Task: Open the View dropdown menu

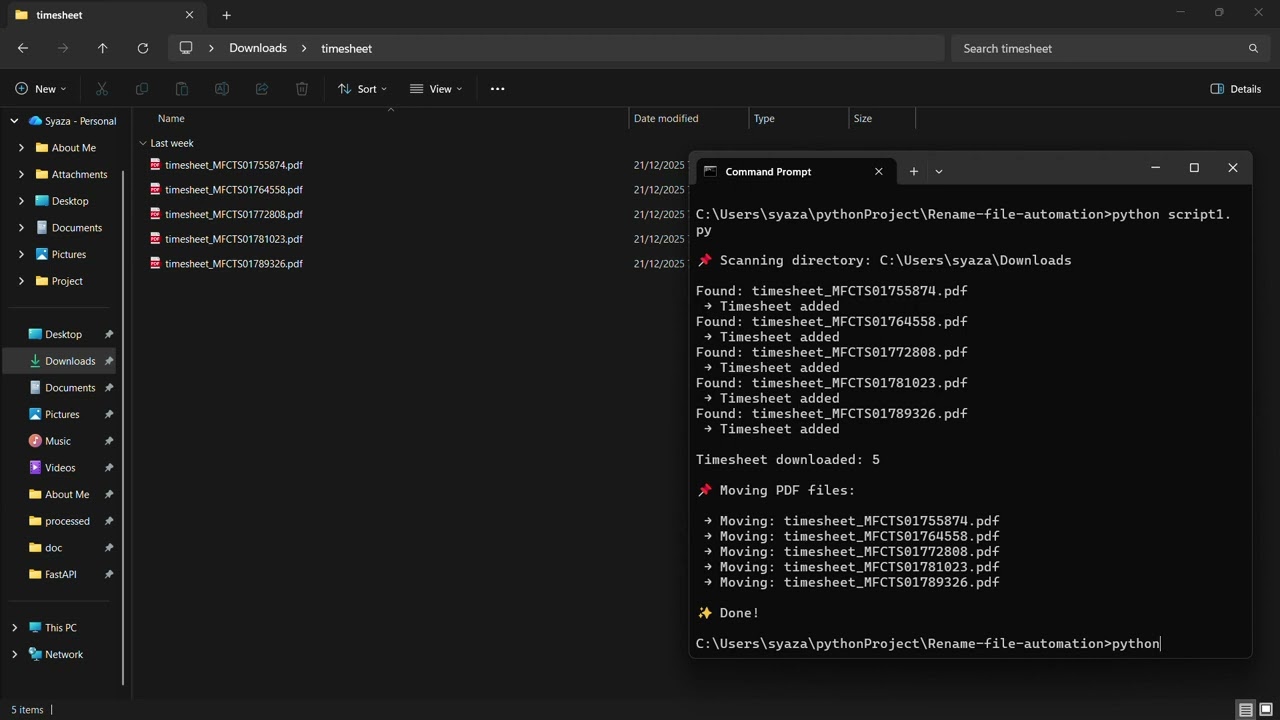Action: 436,89
